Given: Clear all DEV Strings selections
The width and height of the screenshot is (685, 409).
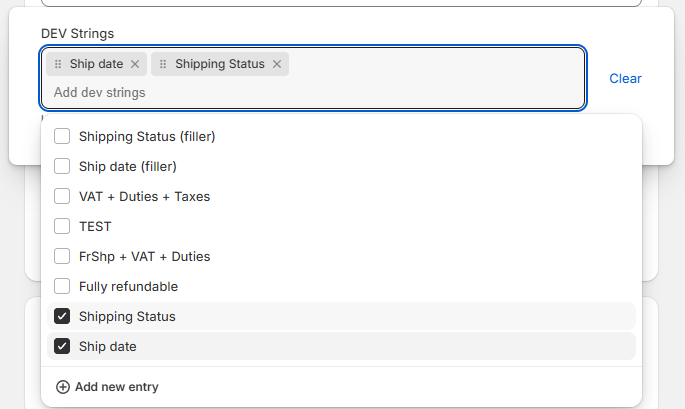Looking at the screenshot, I should point(625,79).
